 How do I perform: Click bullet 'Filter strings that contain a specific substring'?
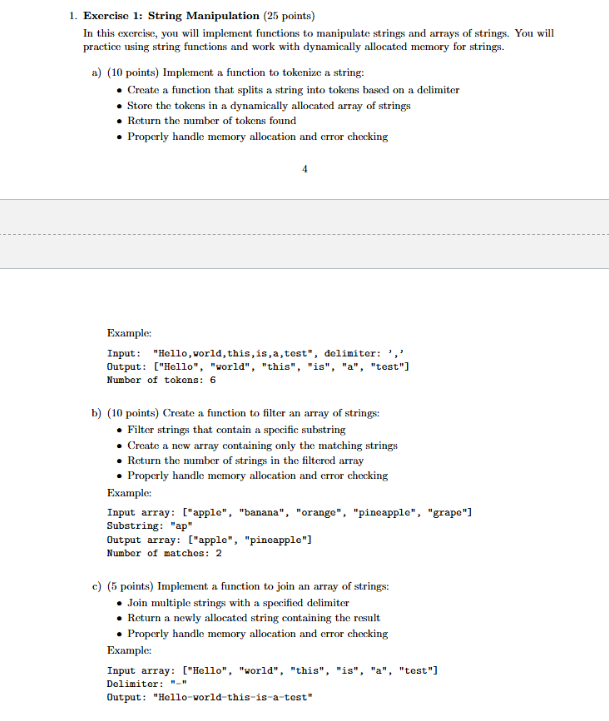[236, 430]
